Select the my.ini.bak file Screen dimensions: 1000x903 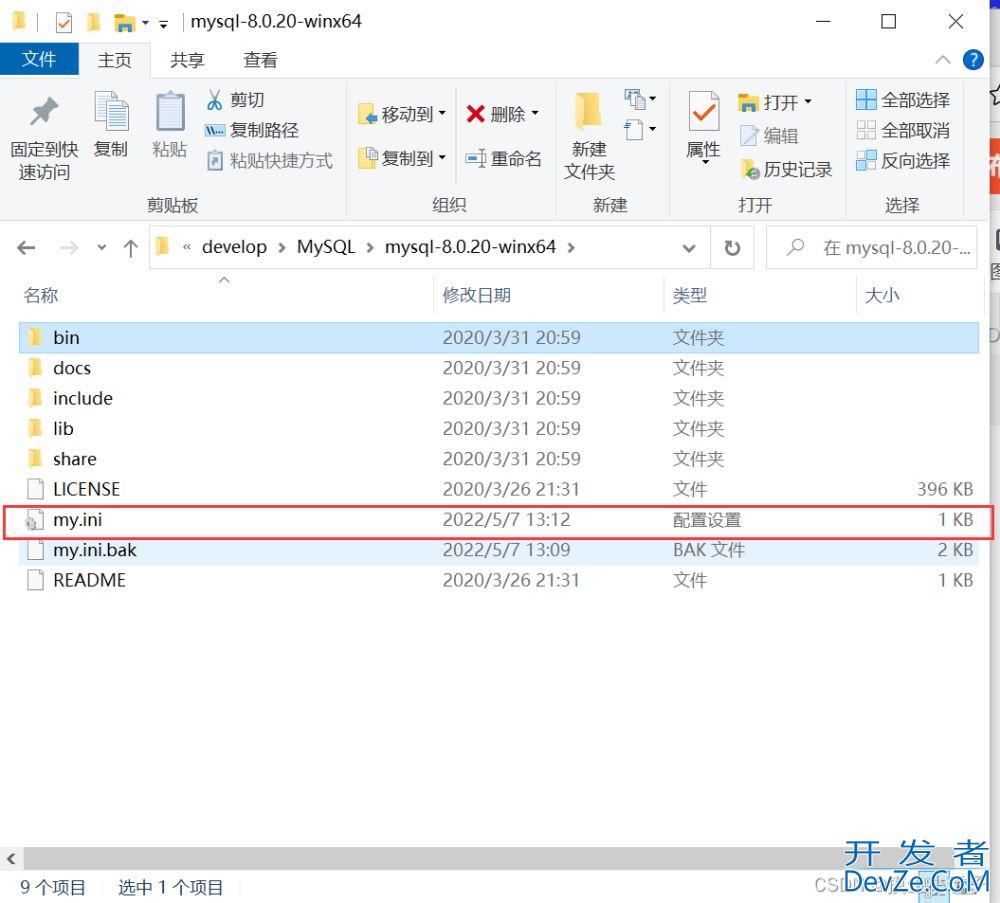coord(499,550)
